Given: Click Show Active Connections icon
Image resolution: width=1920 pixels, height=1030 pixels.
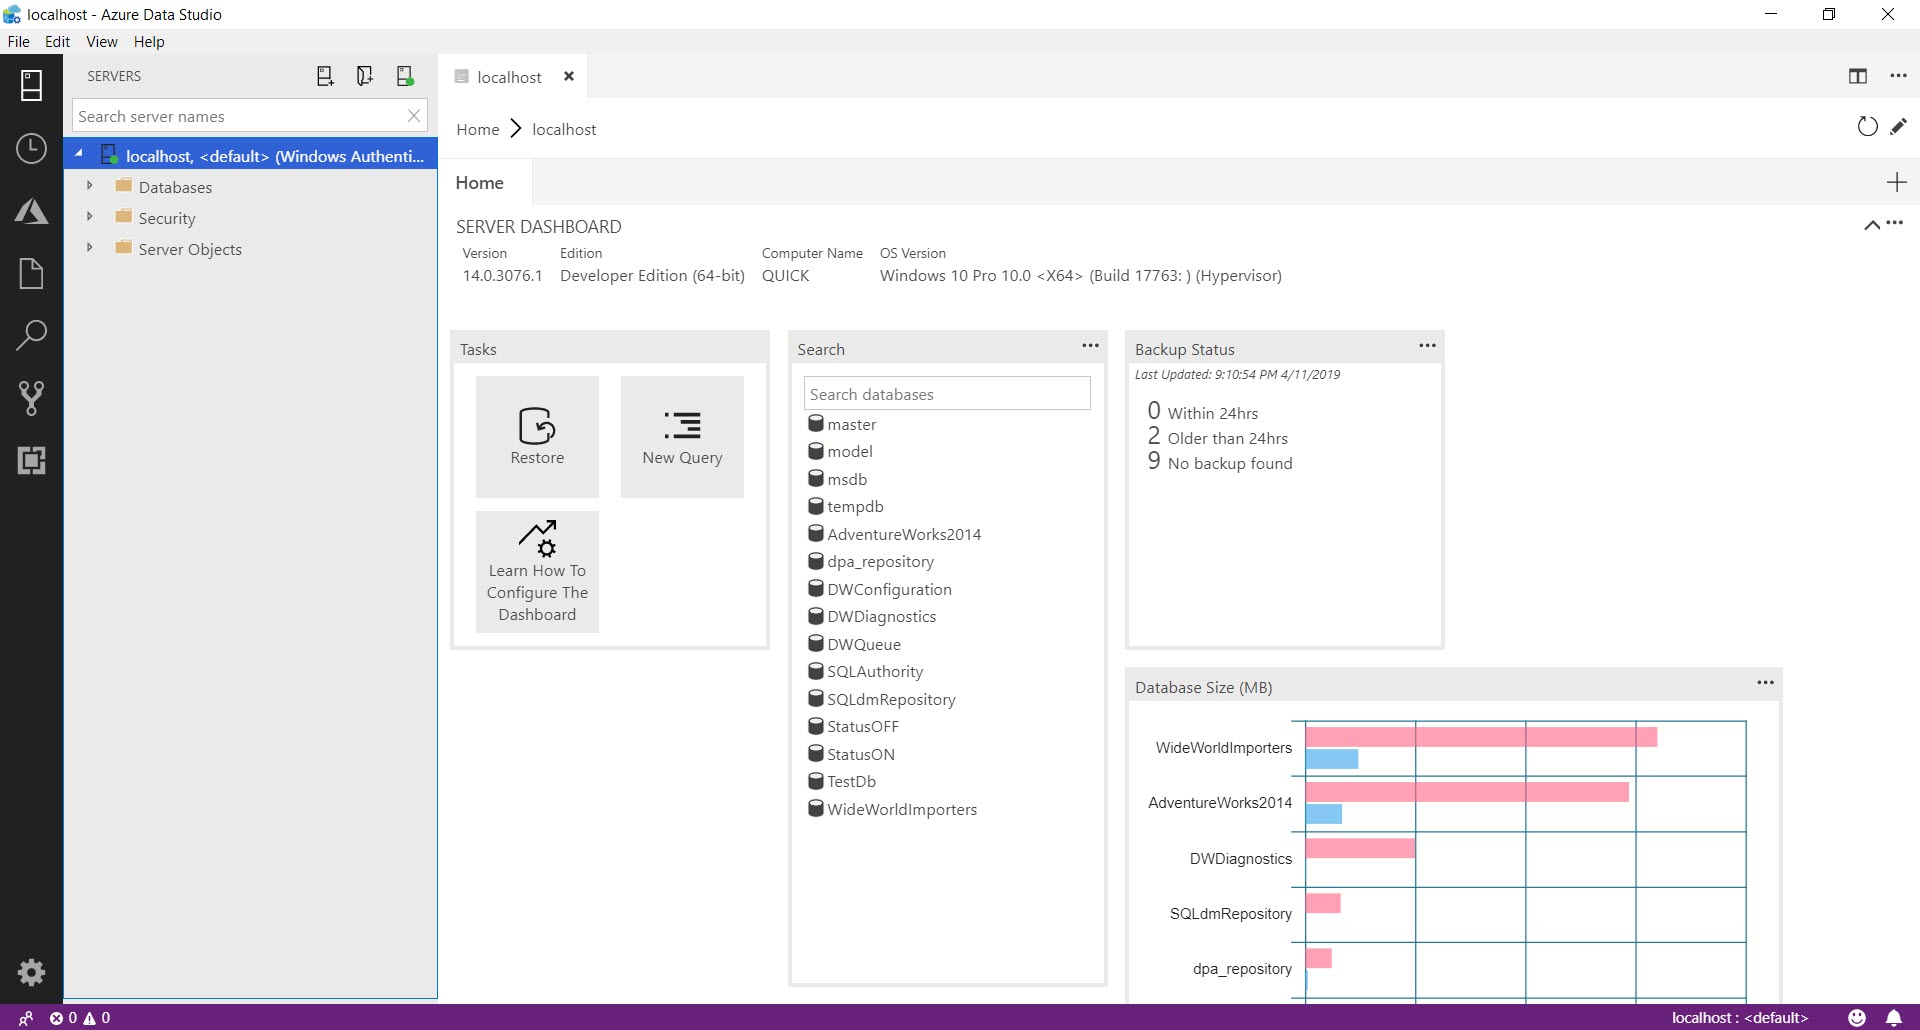Looking at the screenshot, I should point(405,76).
